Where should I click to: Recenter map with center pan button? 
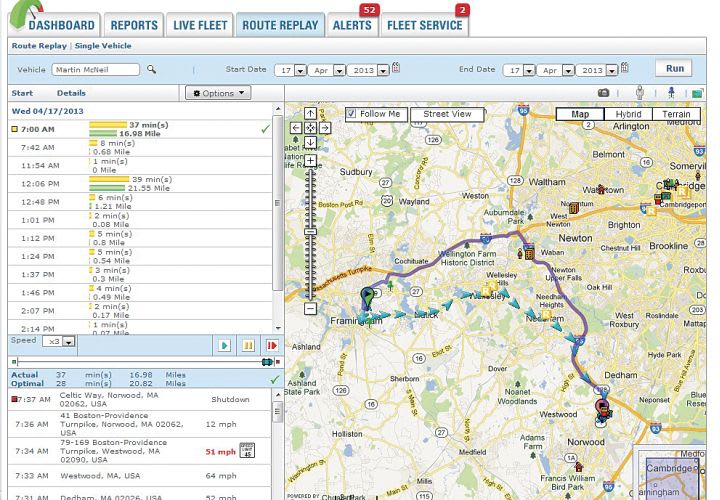pos(310,128)
